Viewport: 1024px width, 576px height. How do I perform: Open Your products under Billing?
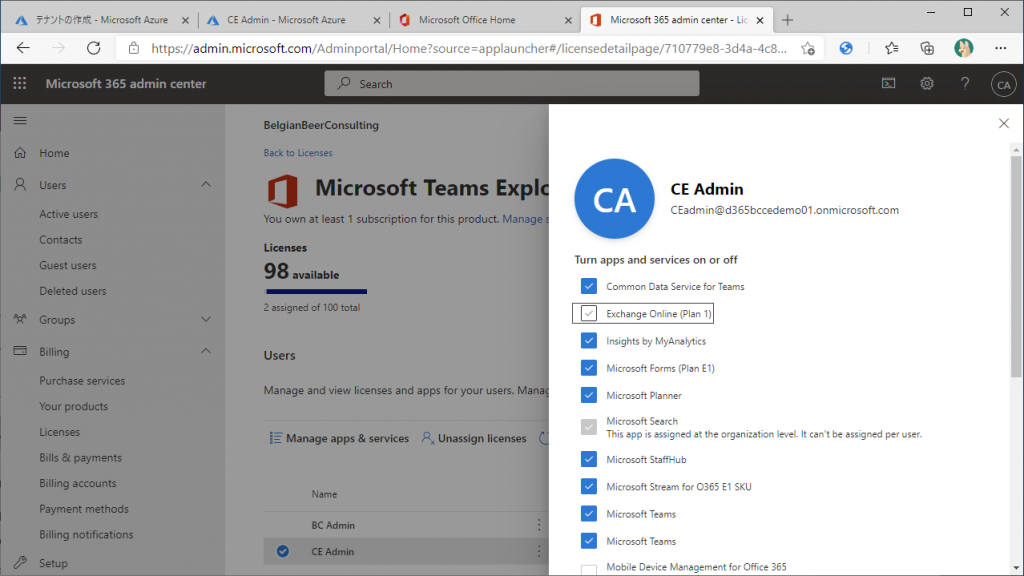point(74,406)
